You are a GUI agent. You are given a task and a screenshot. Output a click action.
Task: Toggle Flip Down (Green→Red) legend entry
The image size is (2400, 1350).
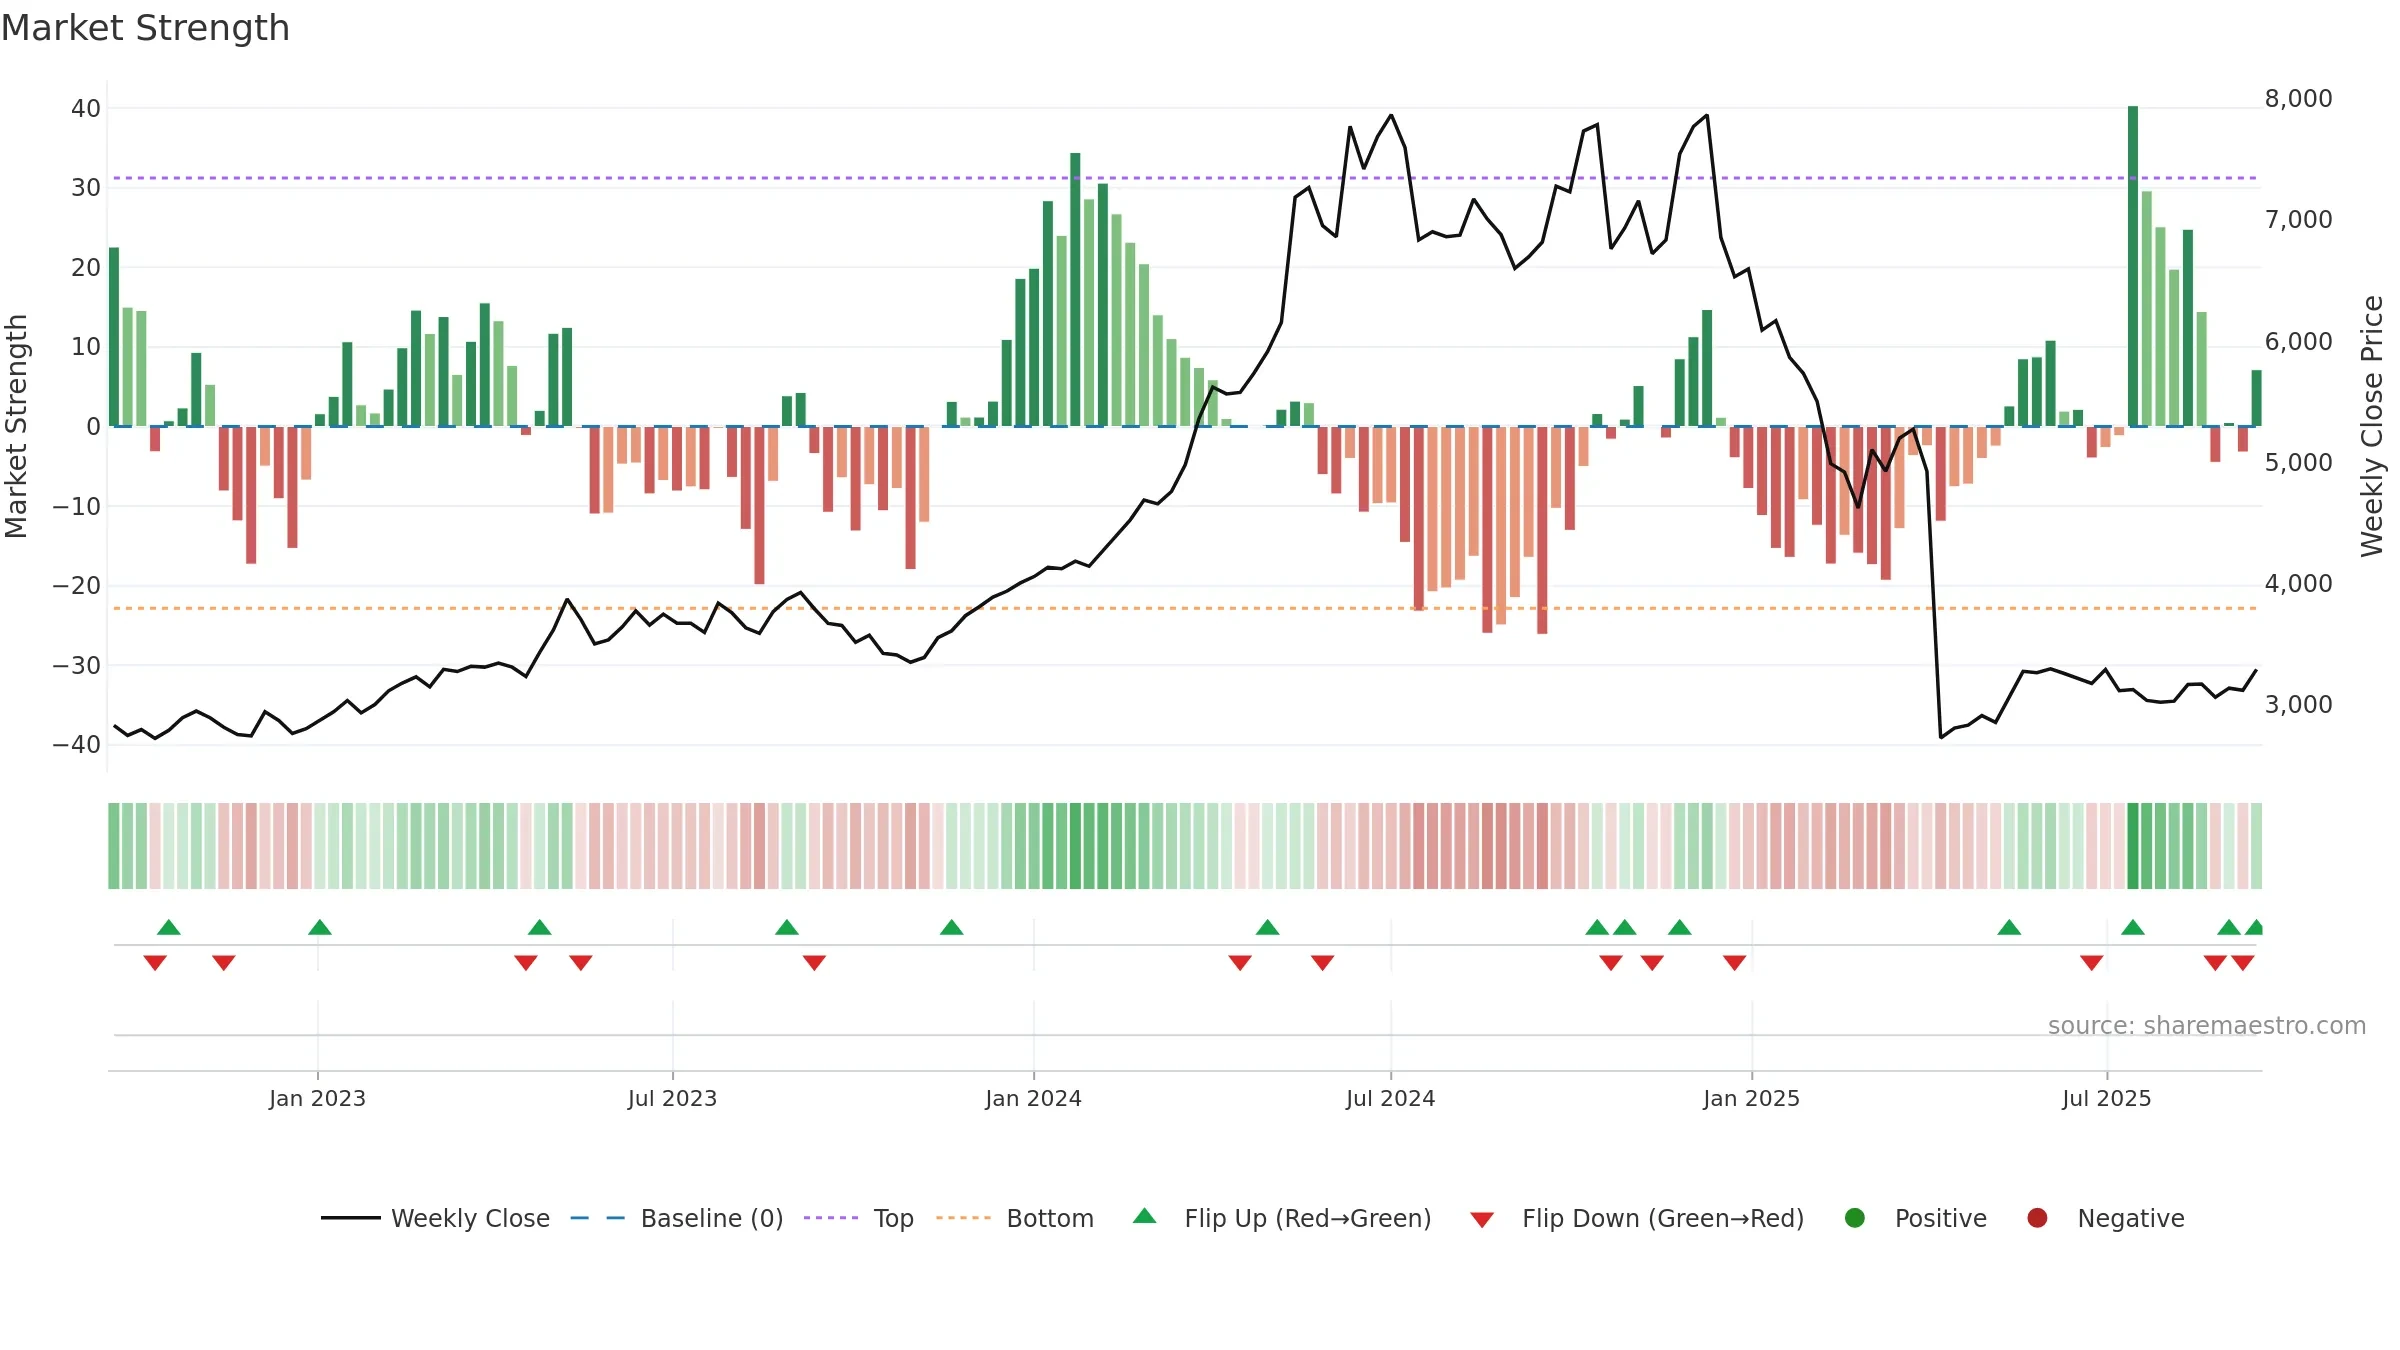(1637, 1218)
